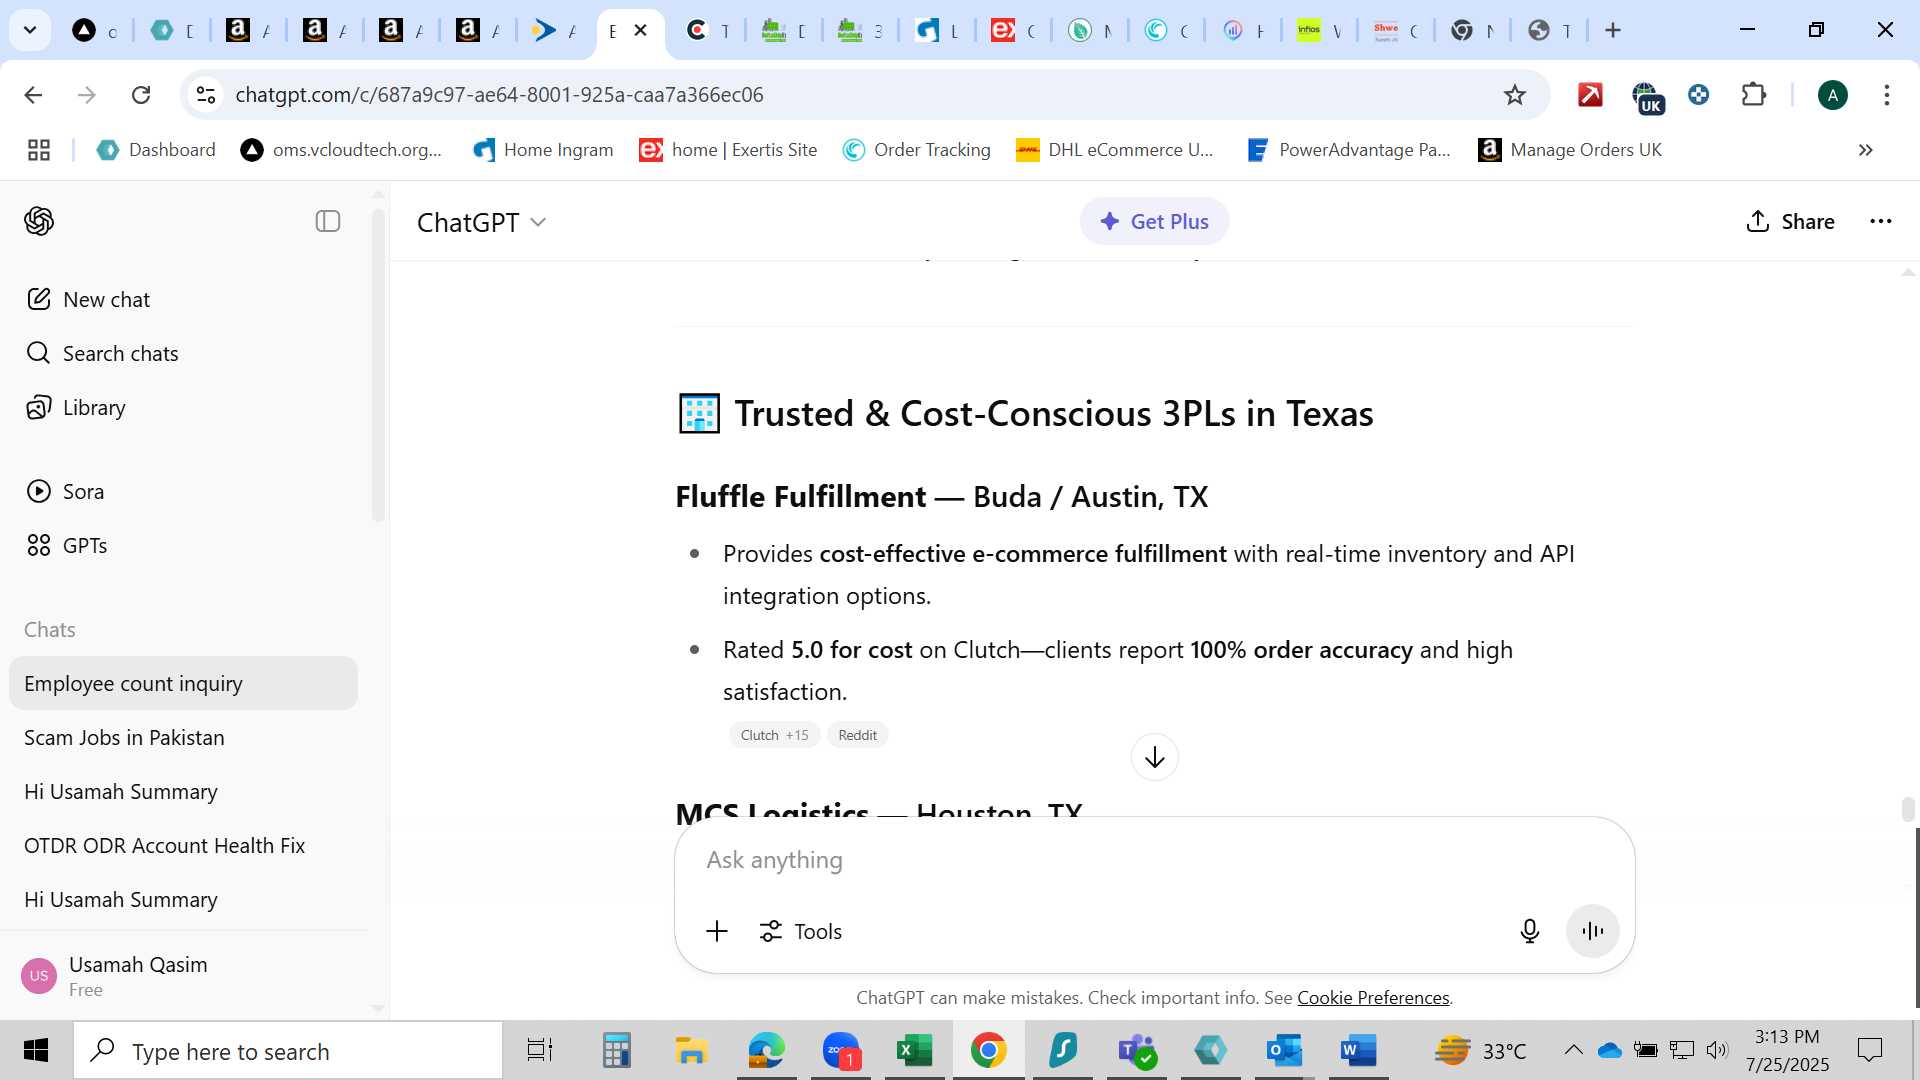
Task: Click the browser Back arrow
Action: [33, 94]
